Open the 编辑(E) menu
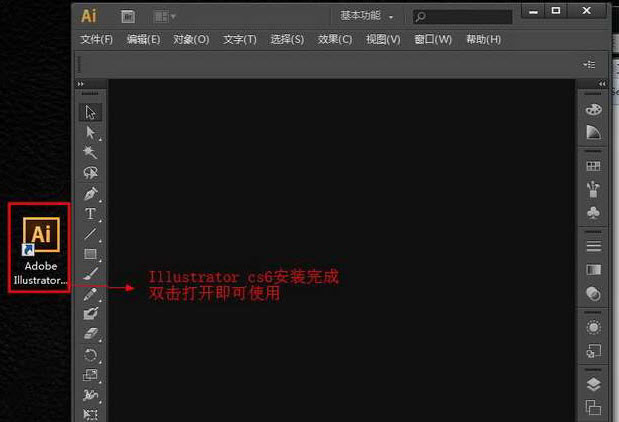619x422 pixels. pos(143,39)
